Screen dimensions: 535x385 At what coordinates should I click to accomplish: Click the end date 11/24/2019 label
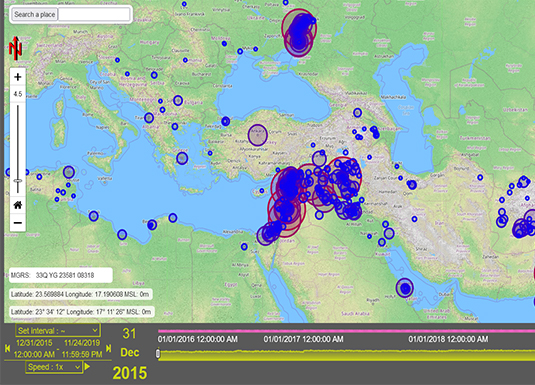[x=82, y=343]
